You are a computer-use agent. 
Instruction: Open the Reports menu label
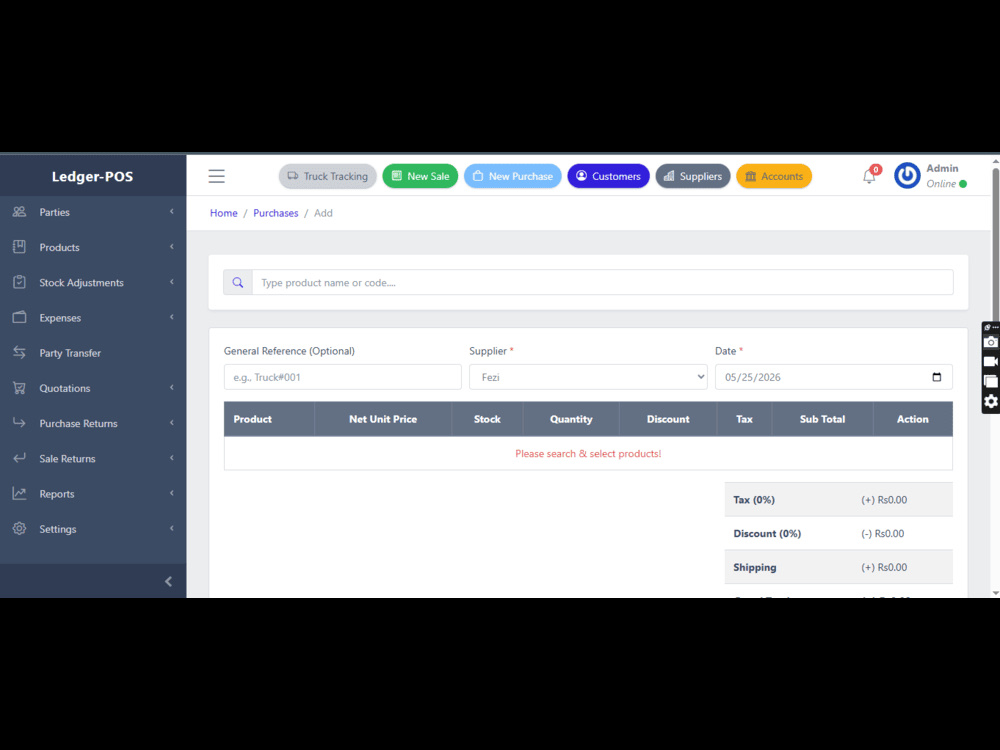[x=57, y=494]
